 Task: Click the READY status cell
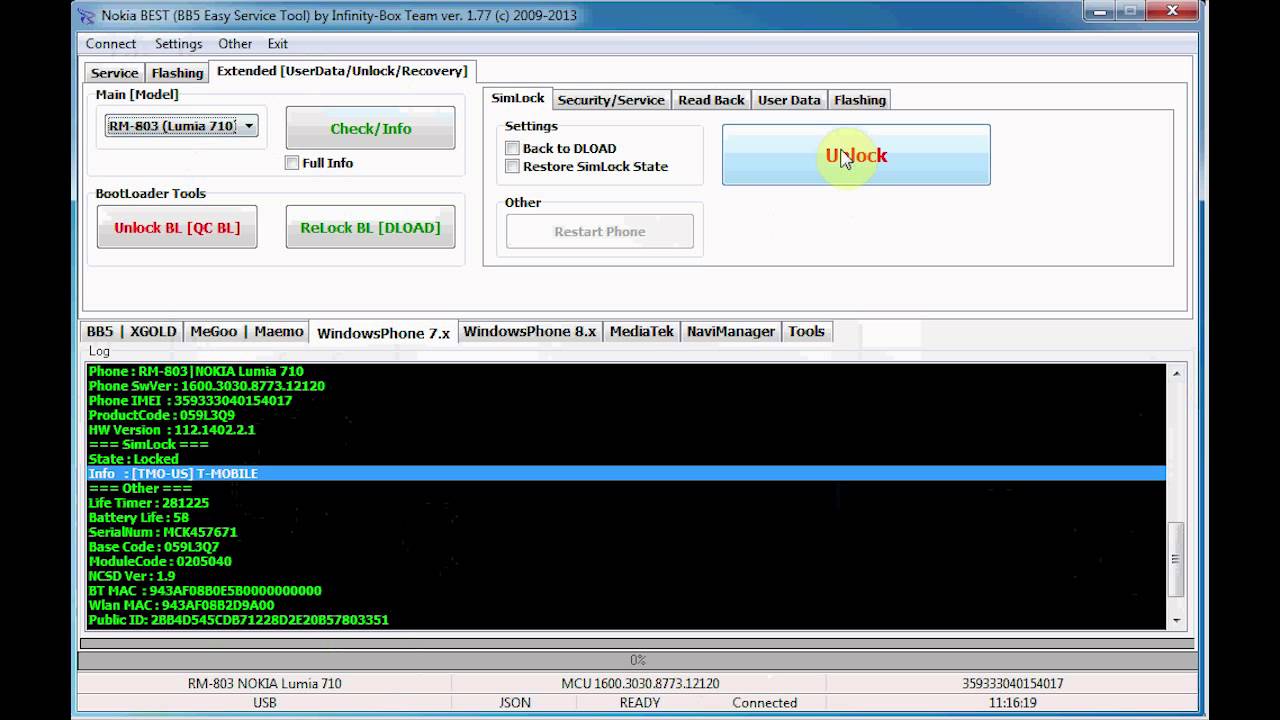pyautogui.click(x=640, y=703)
